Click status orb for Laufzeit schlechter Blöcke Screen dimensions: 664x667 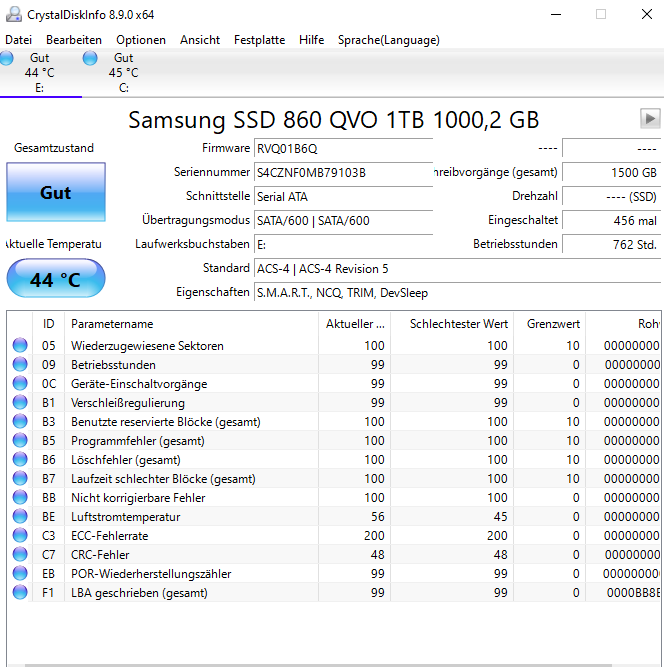[x=20, y=478]
